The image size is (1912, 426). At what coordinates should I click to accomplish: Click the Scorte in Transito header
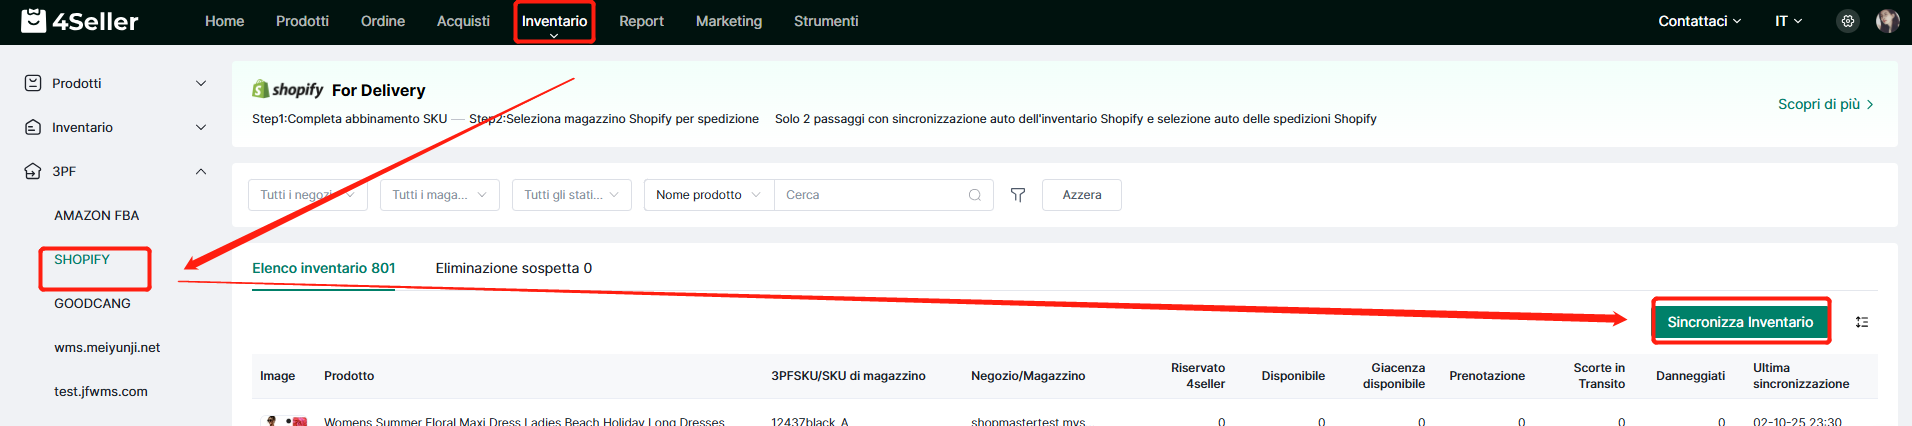[1599, 376]
